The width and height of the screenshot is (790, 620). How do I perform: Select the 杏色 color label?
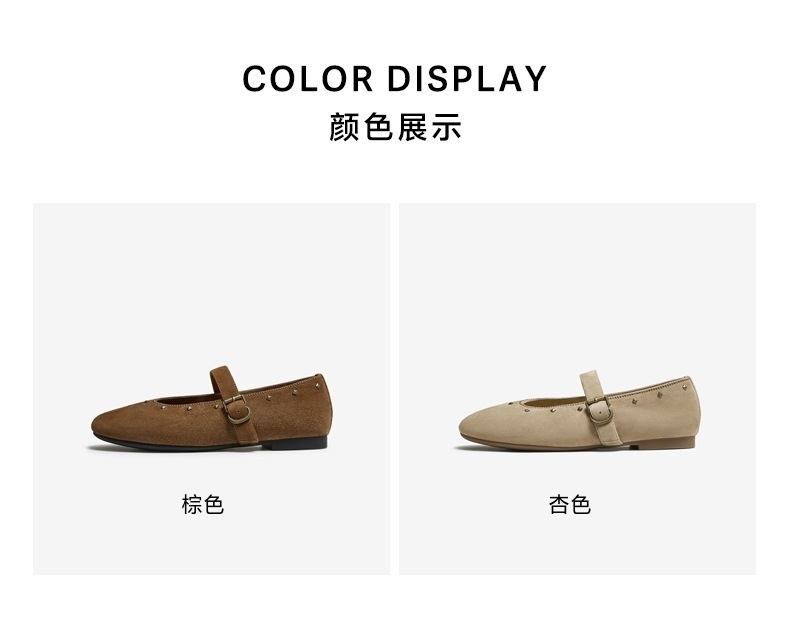(x=570, y=504)
